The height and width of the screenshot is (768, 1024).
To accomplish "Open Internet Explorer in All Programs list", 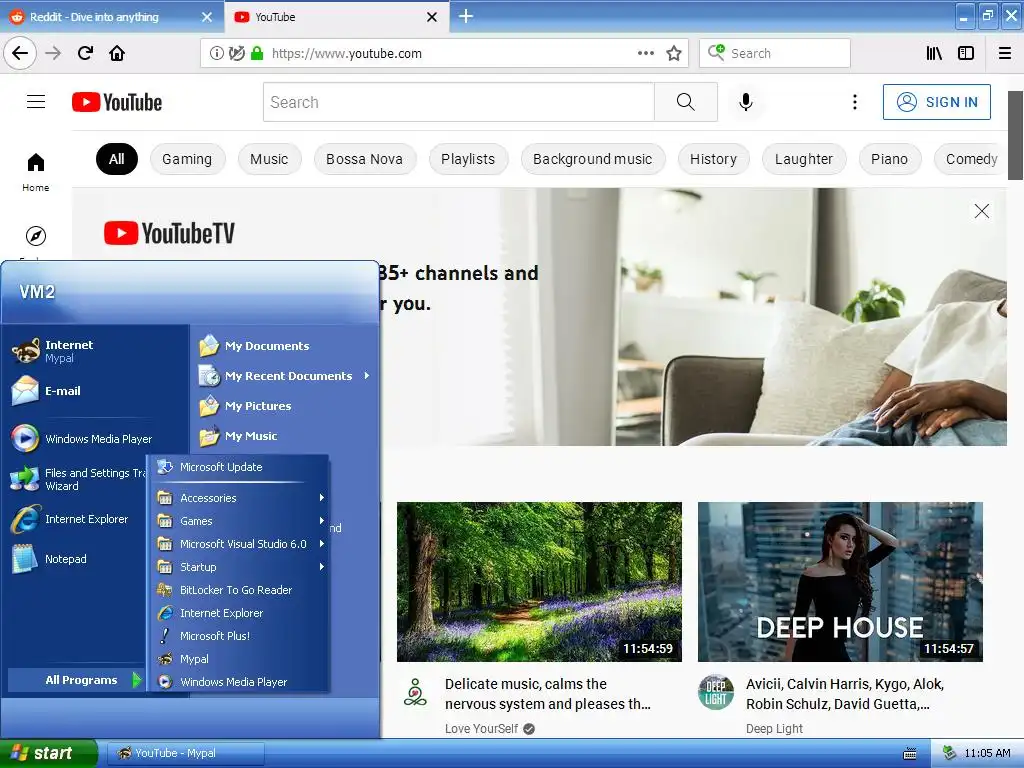I will (240, 613).
